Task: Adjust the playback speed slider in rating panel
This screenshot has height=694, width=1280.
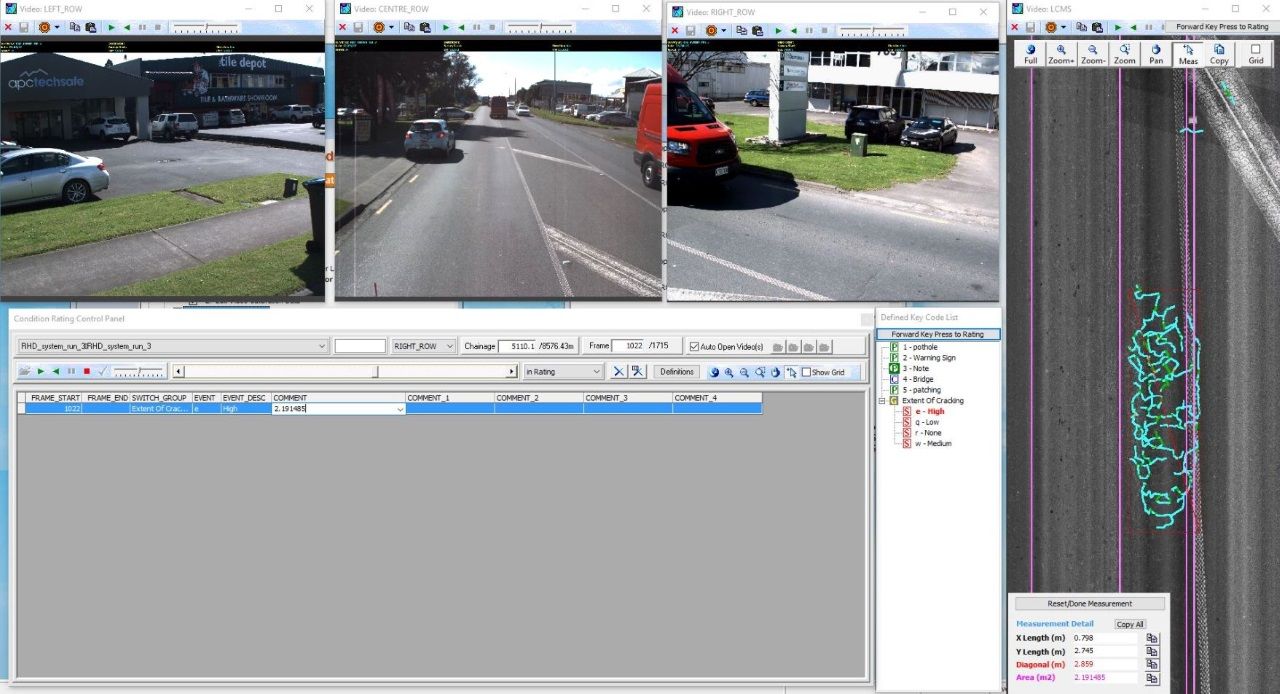Action: 139,371
